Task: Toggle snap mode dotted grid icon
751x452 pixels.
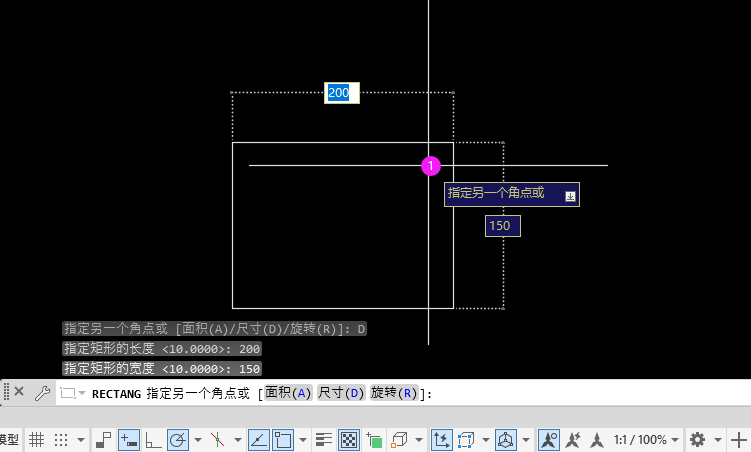Action: [x=61, y=440]
